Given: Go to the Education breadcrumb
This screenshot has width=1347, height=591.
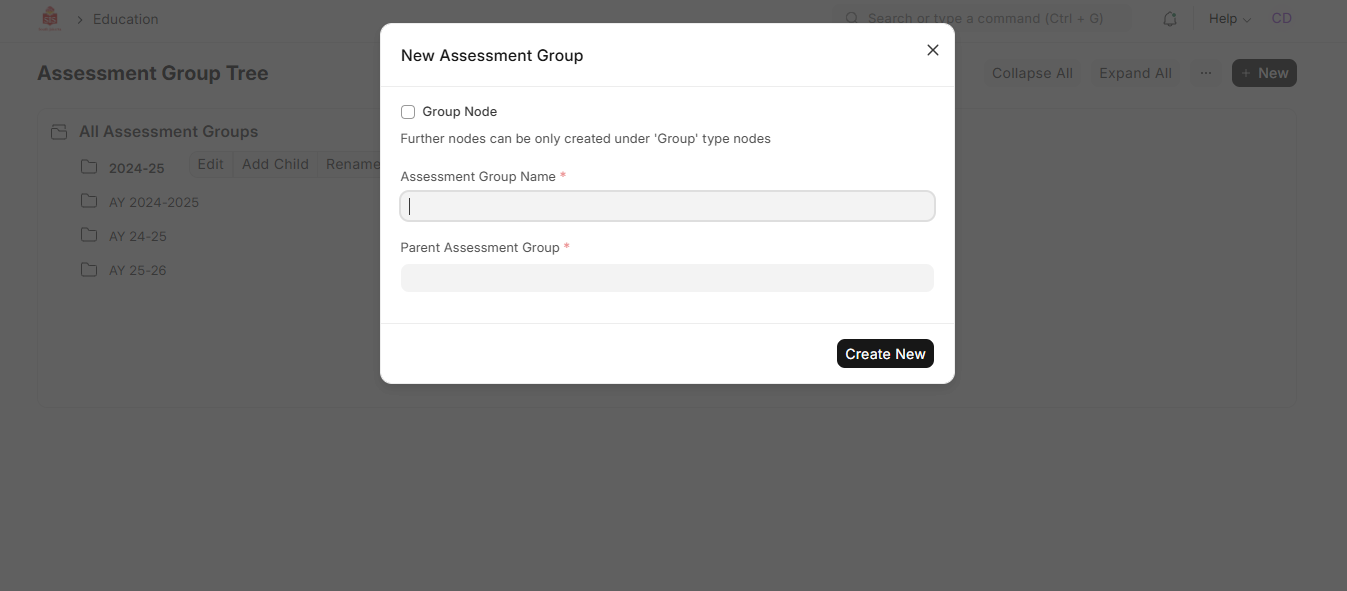Looking at the screenshot, I should point(125,19).
